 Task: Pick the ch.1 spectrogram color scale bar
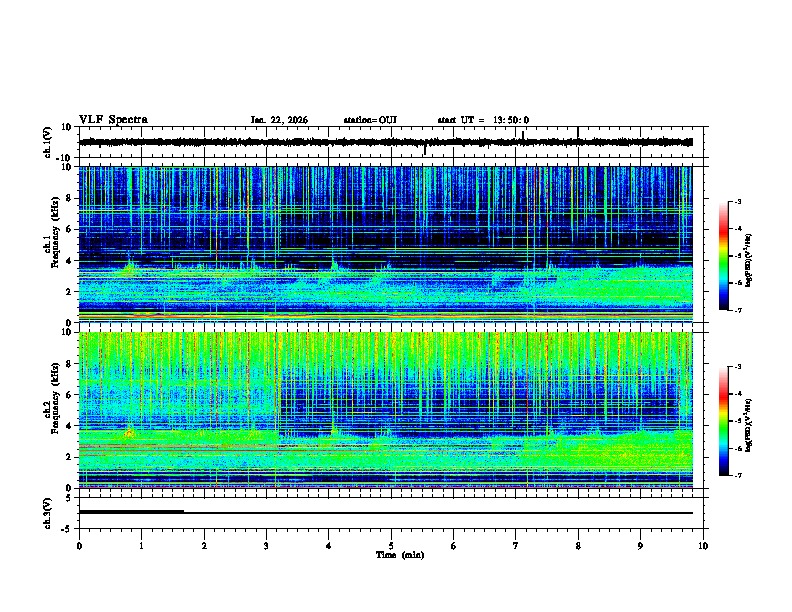pyautogui.click(x=724, y=256)
